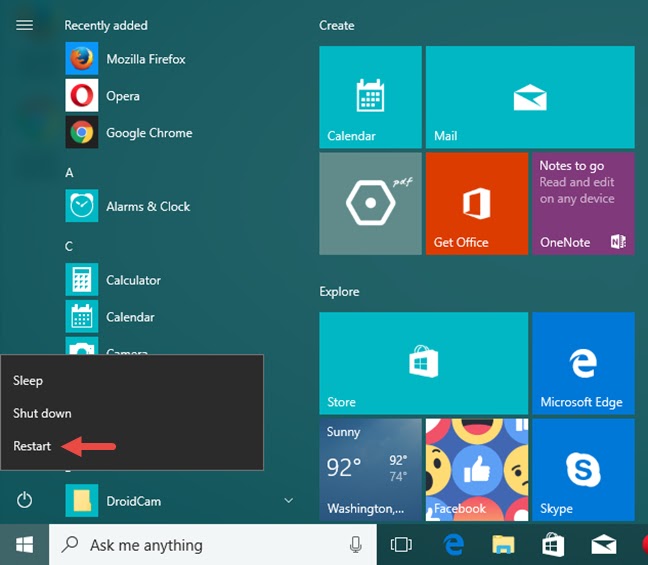Open Edge from the taskbar
Viewport: 648px width, 565px height.
(453, 545)
